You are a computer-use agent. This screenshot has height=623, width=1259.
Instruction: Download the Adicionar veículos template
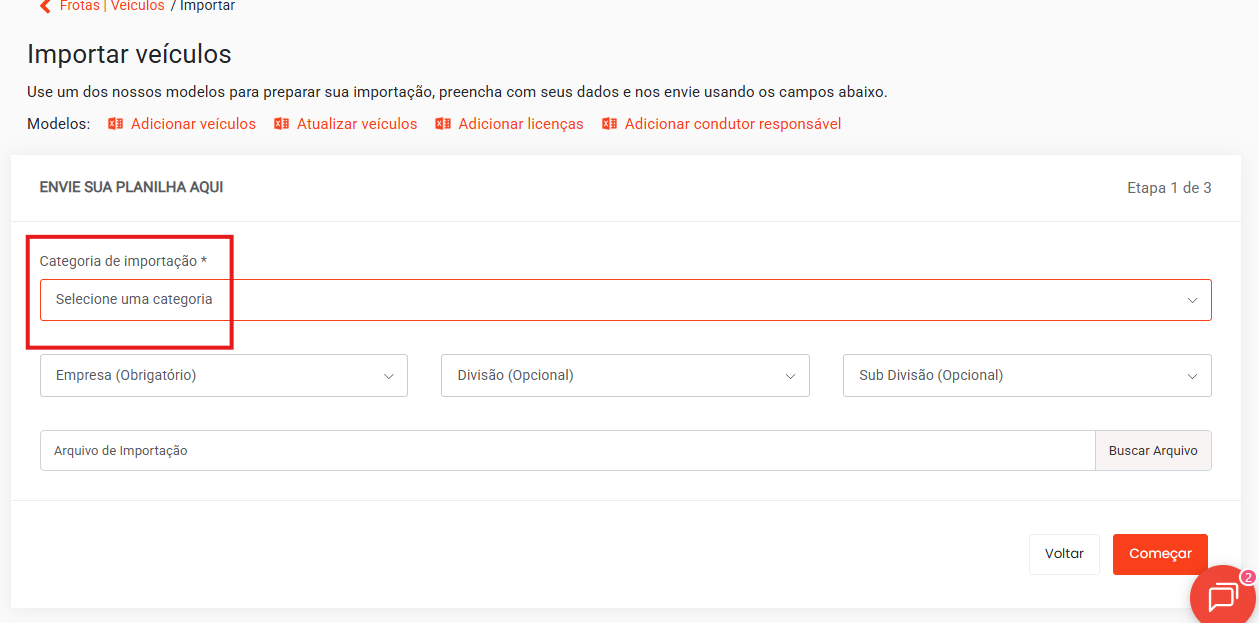click(193, 124)
